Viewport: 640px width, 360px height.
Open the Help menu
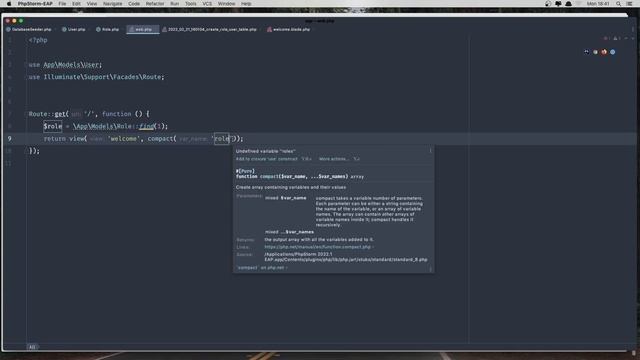[x=246, y=4]
